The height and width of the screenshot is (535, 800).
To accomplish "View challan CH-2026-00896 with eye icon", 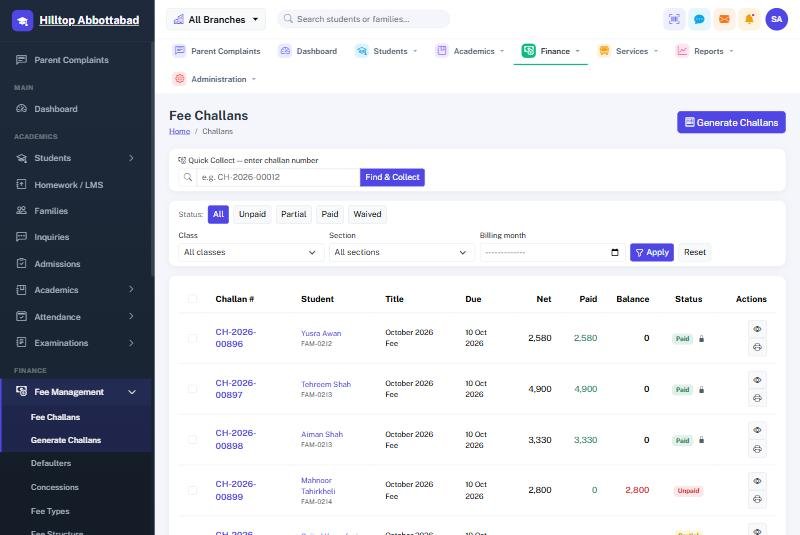I will click(x=757, y=329).
